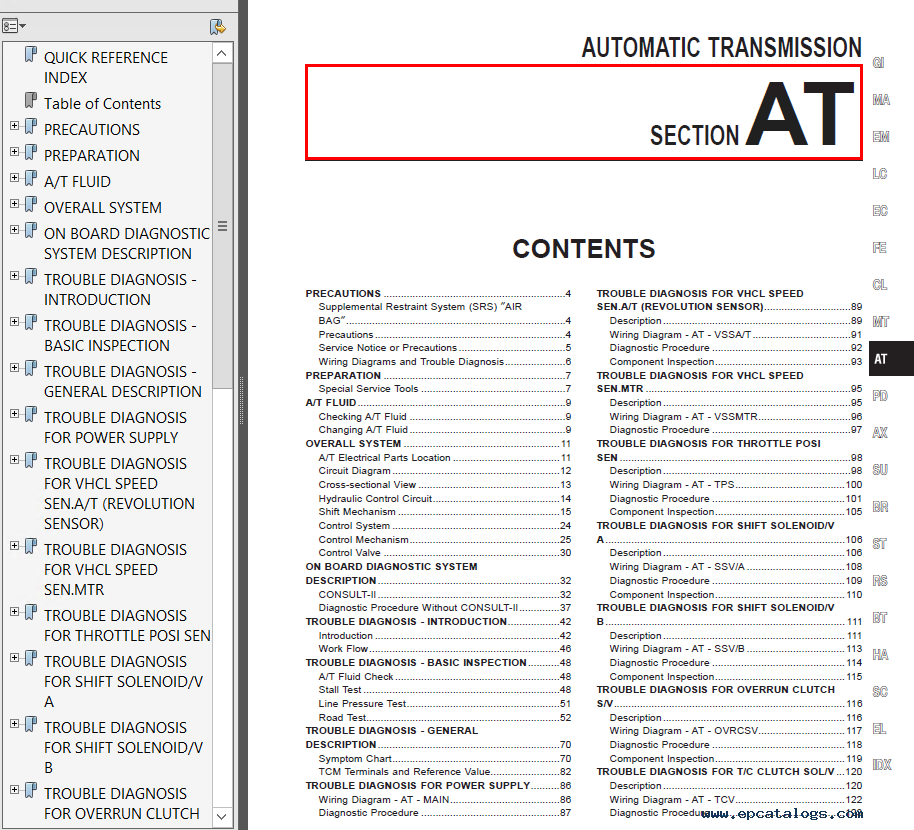
Task: Expand the A/T FLUID bookmark
Action: (15, 178)
